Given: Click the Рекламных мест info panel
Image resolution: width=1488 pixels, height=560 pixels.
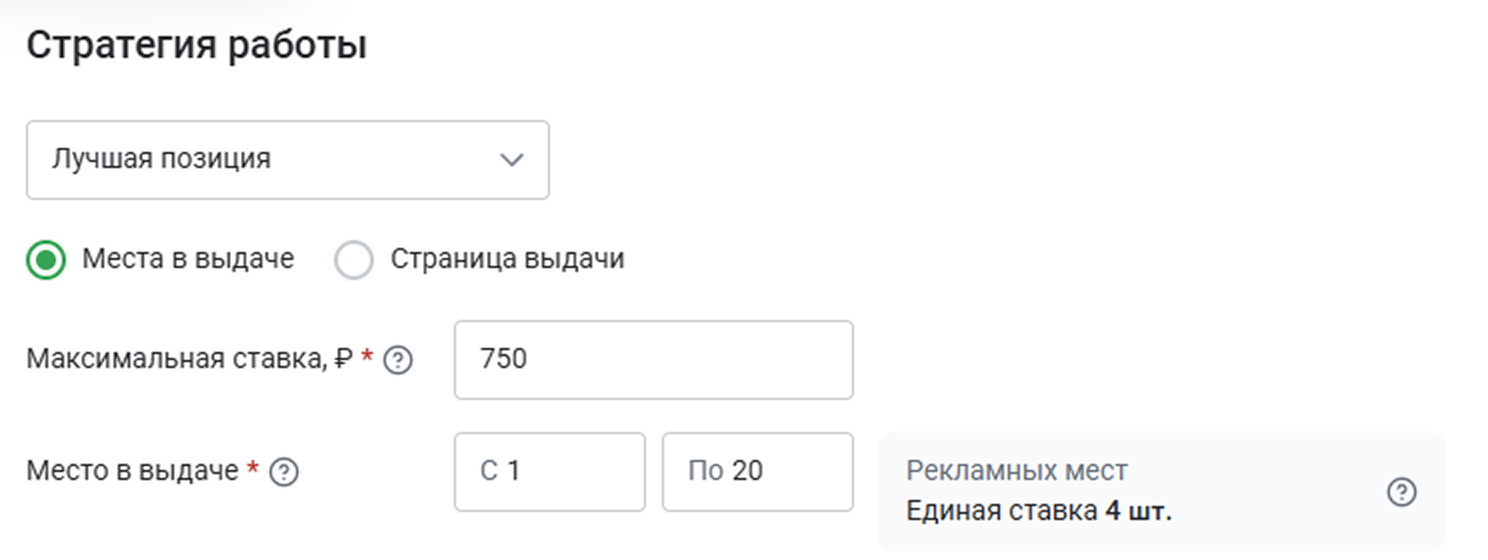Looking at the screenshot, I should tap(1160, 491).
